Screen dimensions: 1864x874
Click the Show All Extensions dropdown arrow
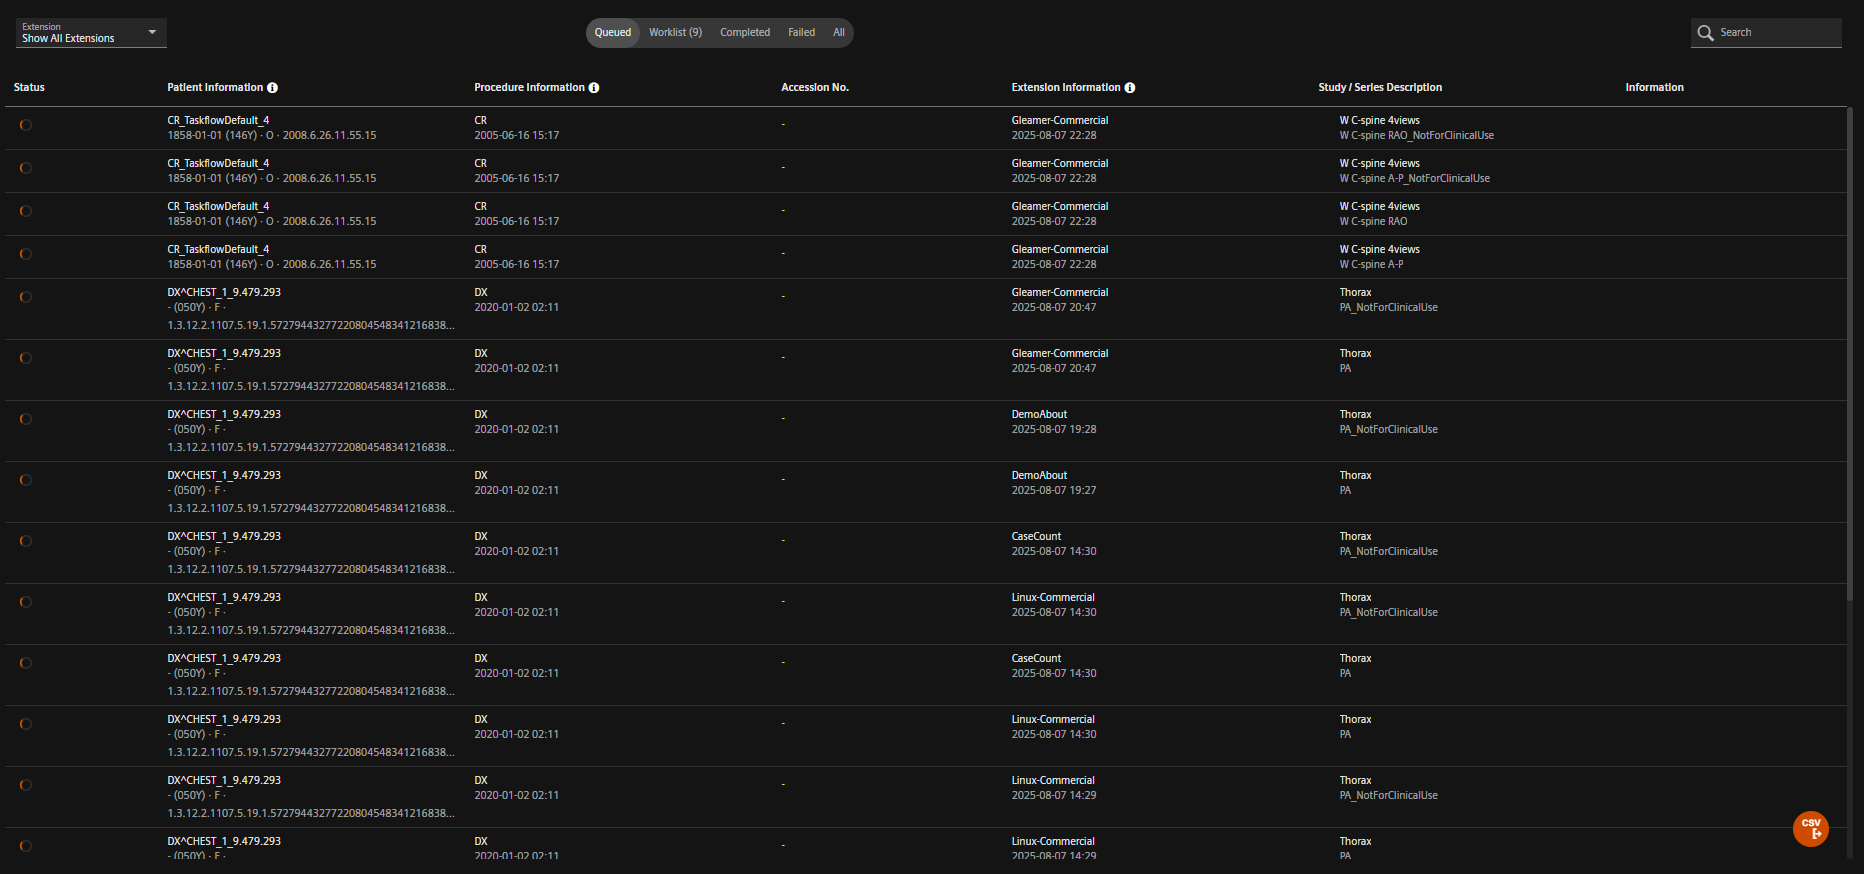152,32
